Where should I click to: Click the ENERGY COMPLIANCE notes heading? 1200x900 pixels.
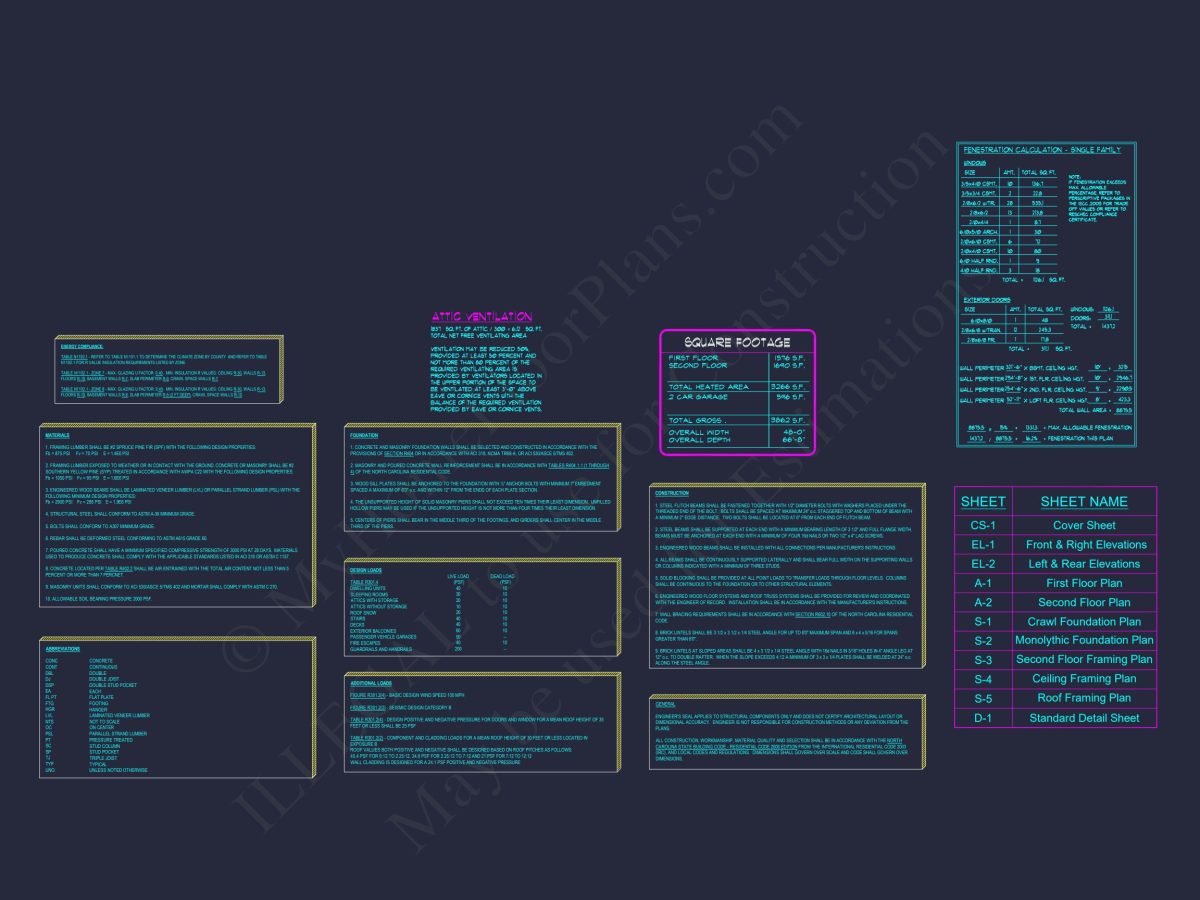[x=82, y=347]
